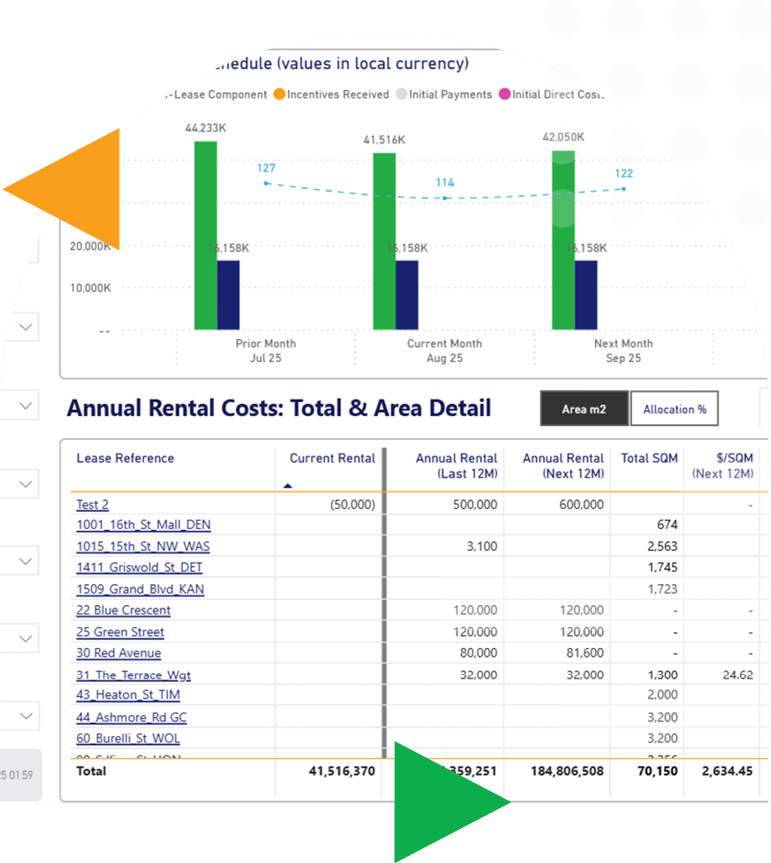Viewport: 771px width, 863px height.
Task: Select the 127 data point on dashed line
Action: 266,185
